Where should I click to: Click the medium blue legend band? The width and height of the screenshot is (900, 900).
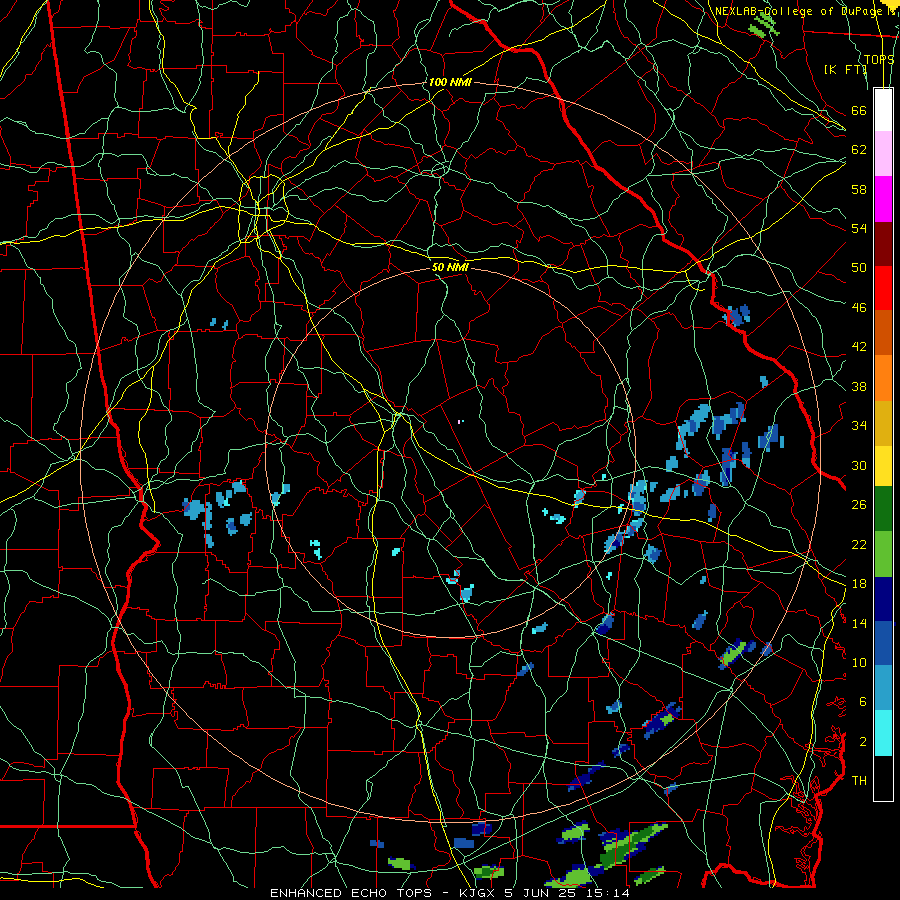[883, 643]
